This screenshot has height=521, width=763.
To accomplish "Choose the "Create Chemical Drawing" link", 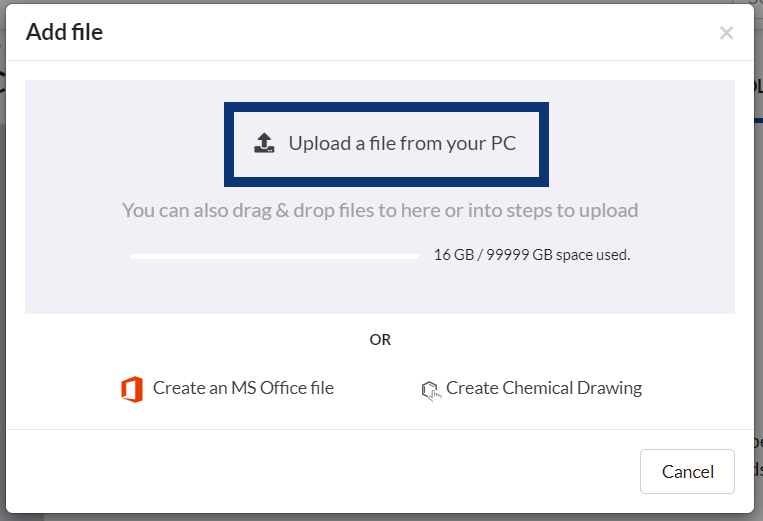I will click(544, 388).
